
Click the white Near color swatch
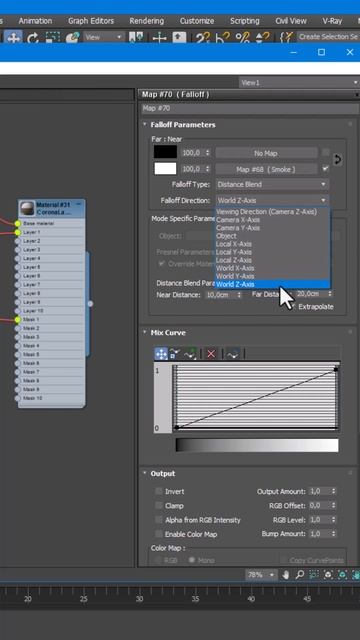tap(165, 169)
